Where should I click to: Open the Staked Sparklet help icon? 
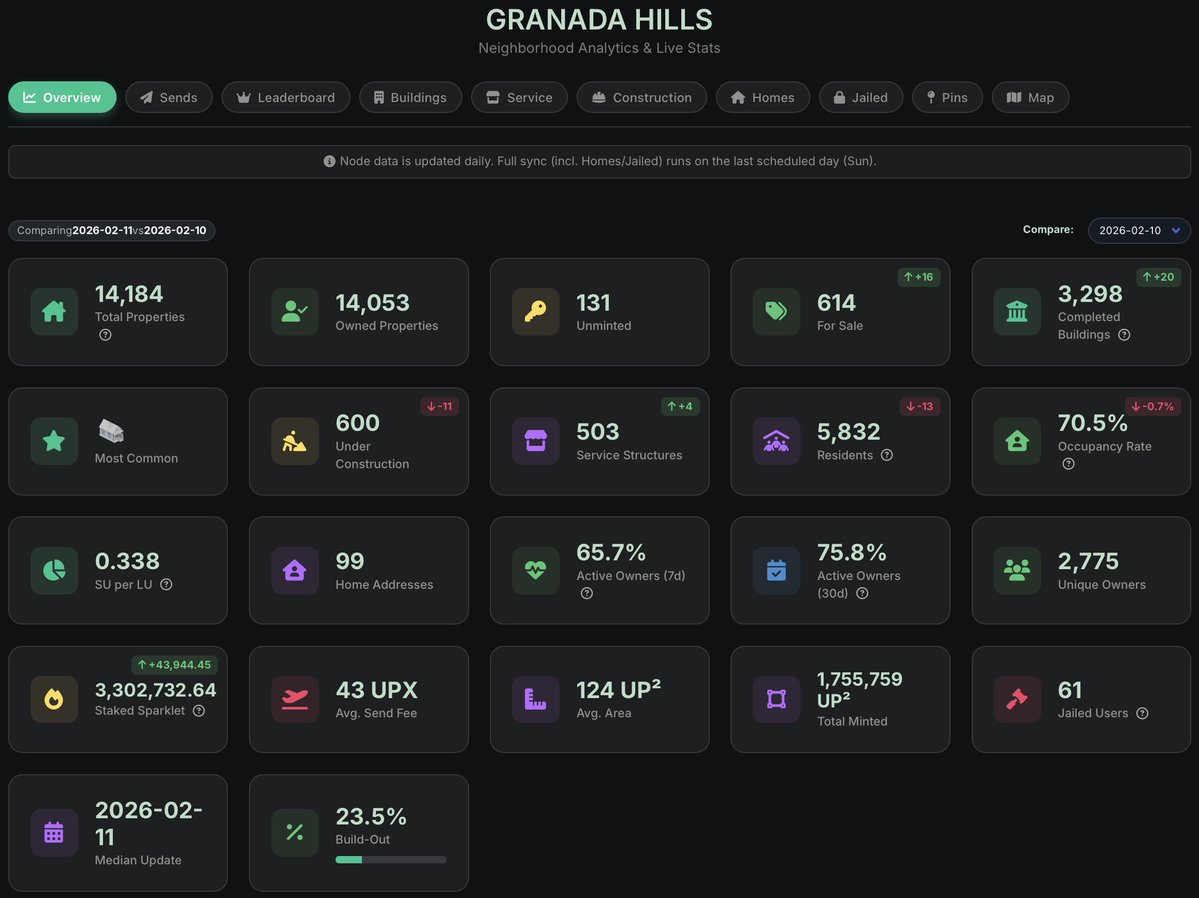point(199,711)
